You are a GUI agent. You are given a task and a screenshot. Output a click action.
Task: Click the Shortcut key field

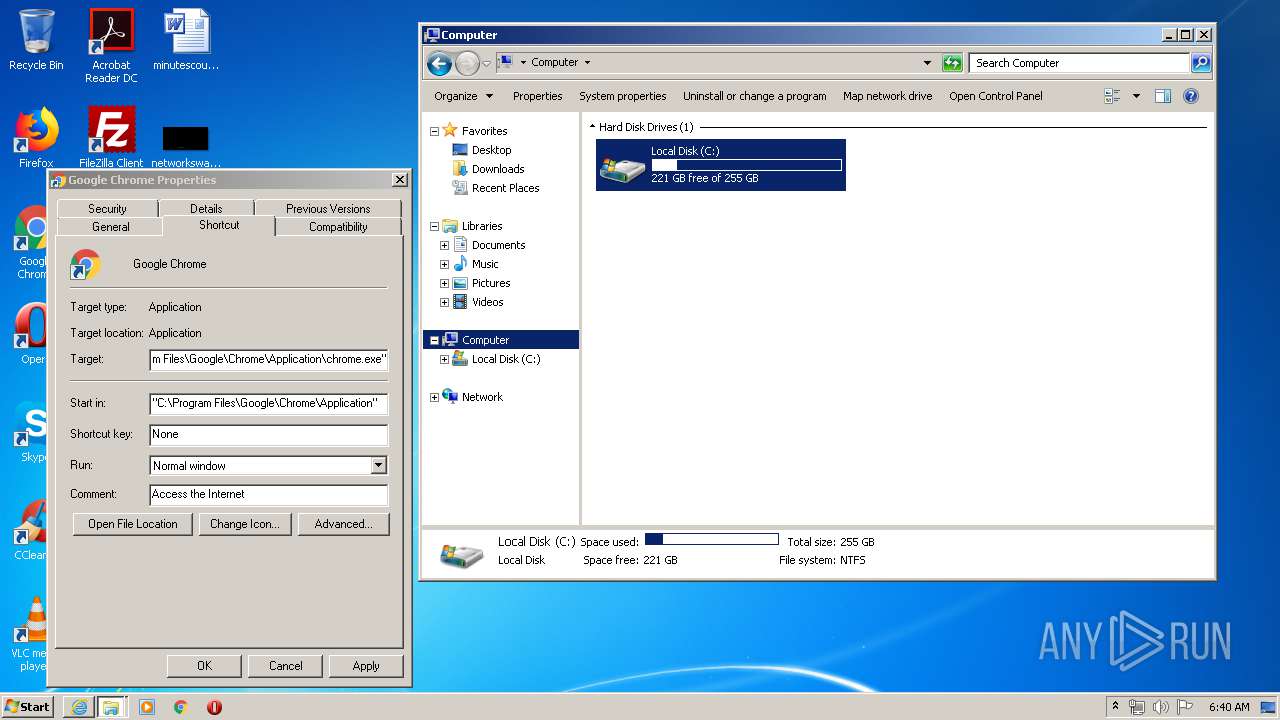(268, 434)
